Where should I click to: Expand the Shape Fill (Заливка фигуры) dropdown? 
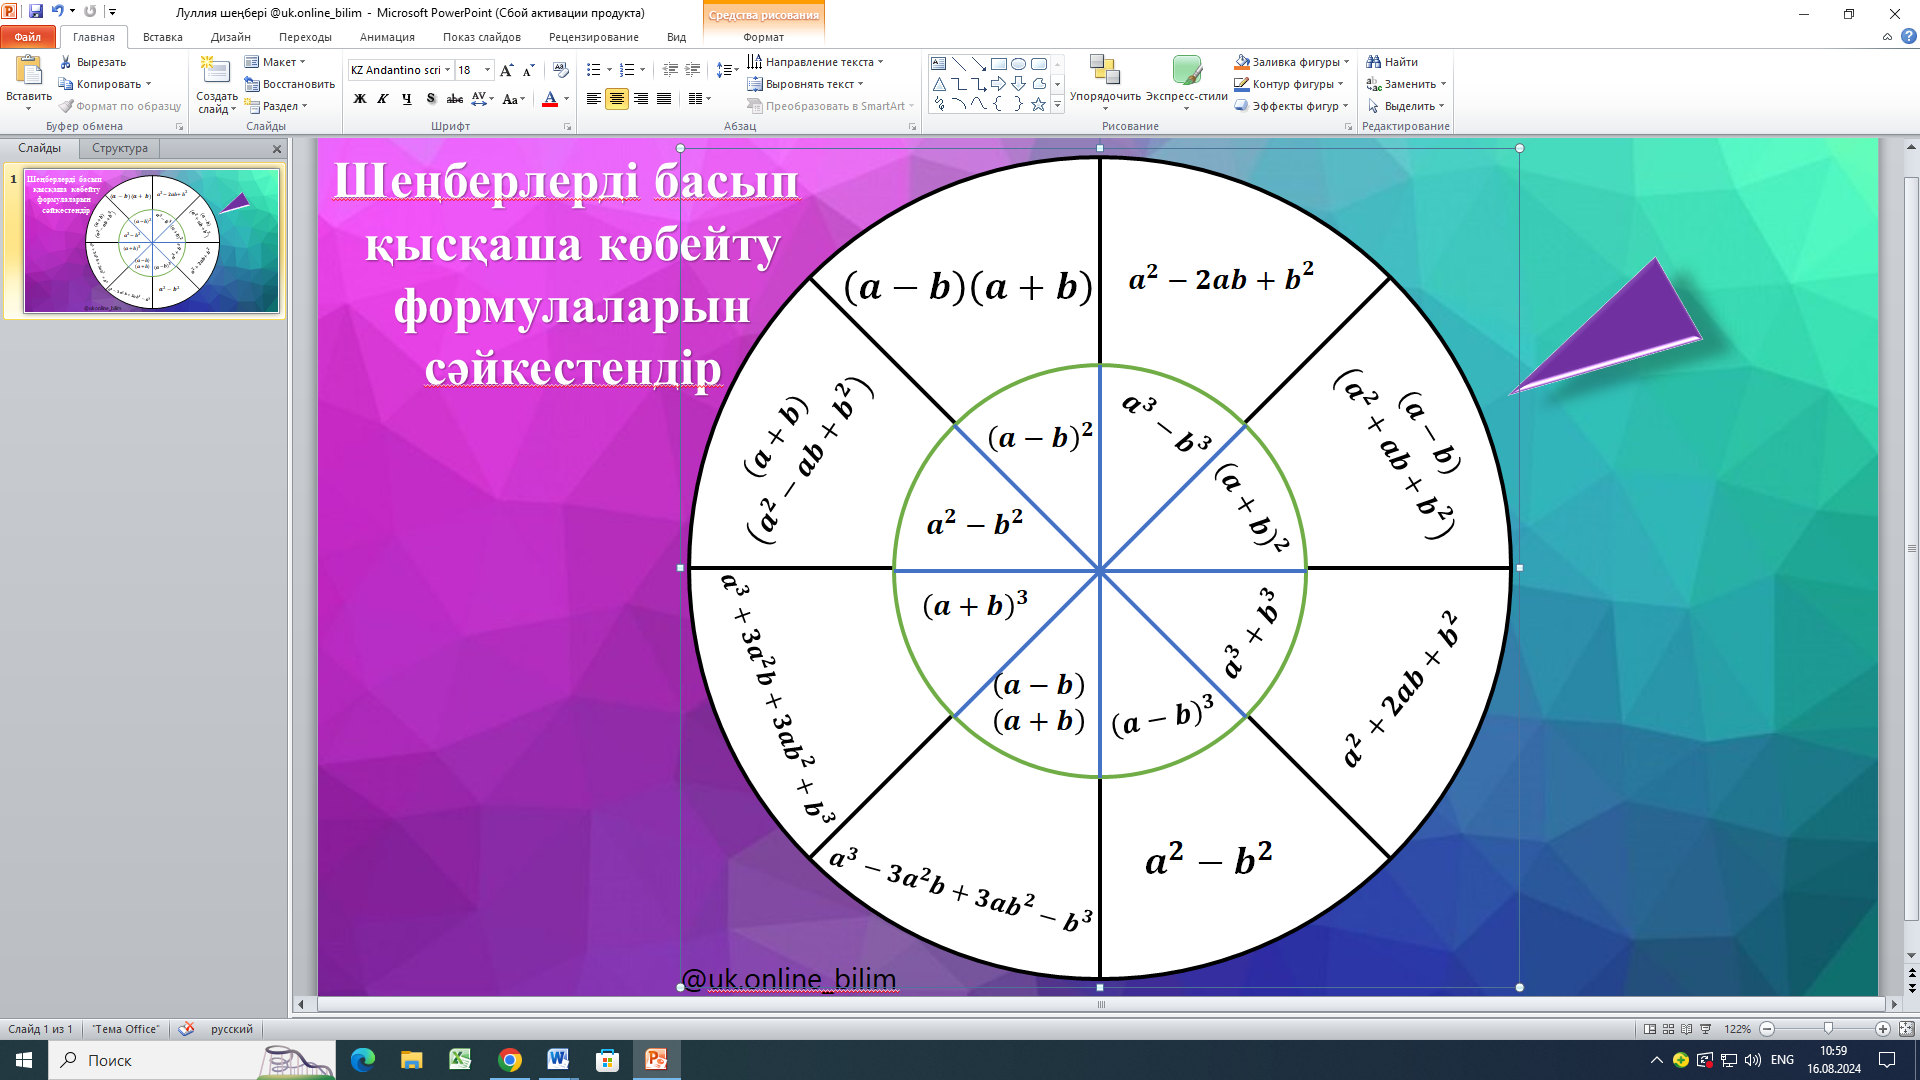point(1347,62)
